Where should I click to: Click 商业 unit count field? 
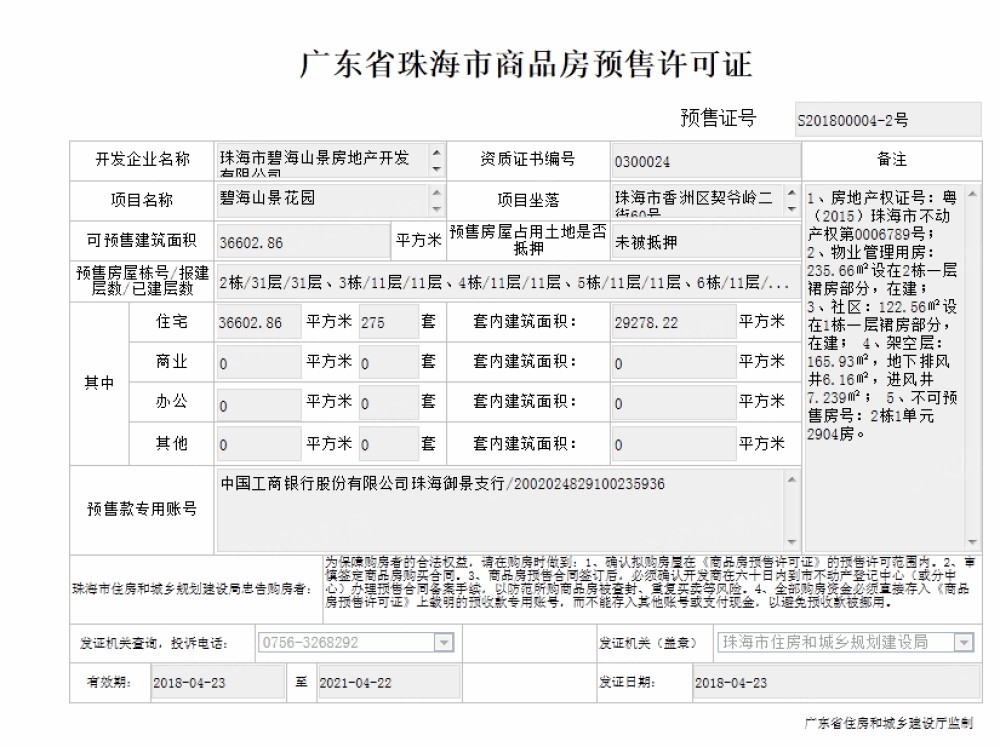[x=388, y=362]
